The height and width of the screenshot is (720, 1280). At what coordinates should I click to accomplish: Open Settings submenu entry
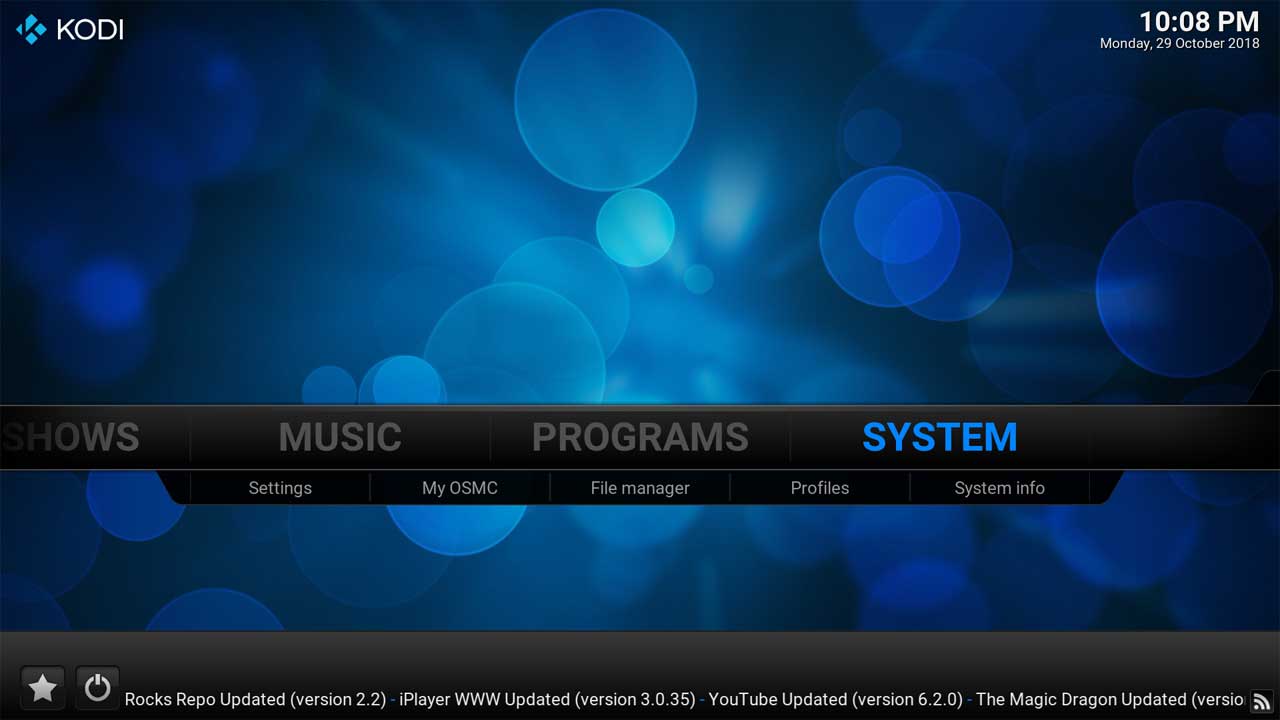[x=280, y=488]
